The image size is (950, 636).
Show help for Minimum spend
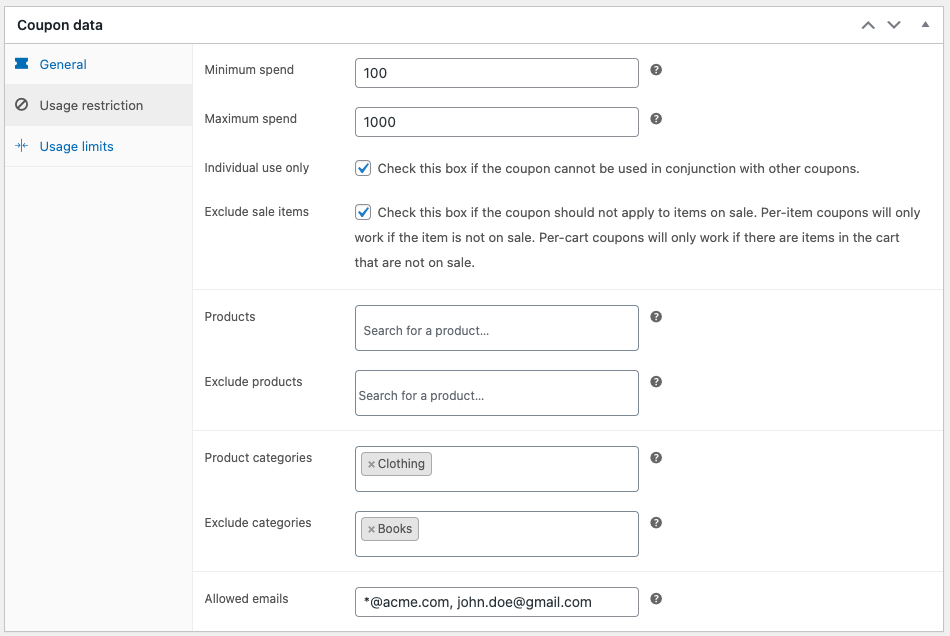(x=656, y=70)
